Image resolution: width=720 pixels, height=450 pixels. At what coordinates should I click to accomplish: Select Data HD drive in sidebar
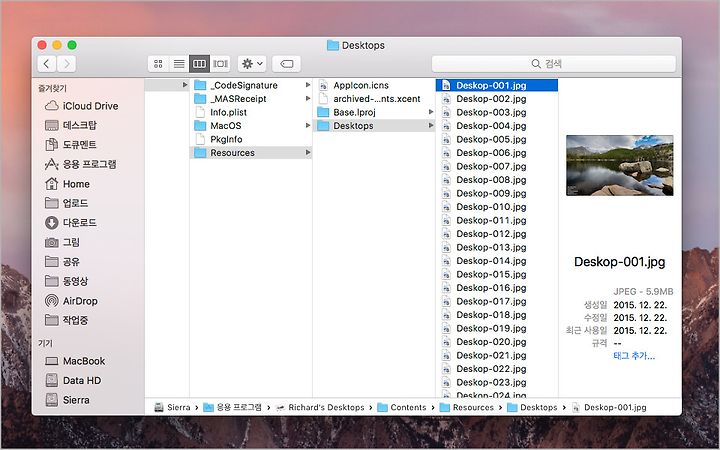tap(73, 380)
